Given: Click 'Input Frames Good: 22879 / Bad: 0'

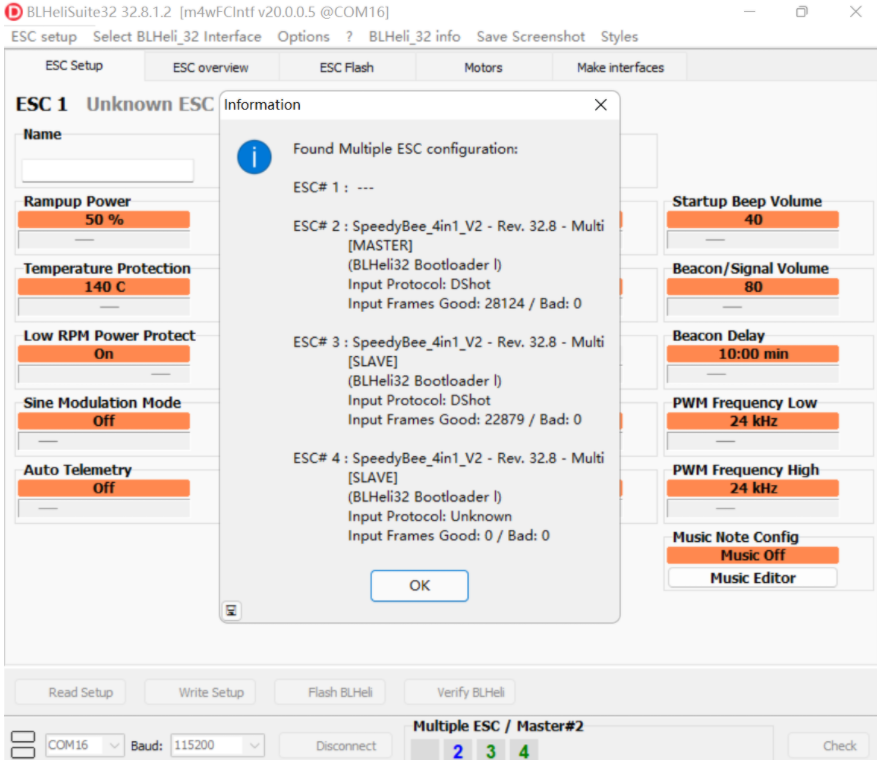Looking at the screenshot, I should [465, 419].
